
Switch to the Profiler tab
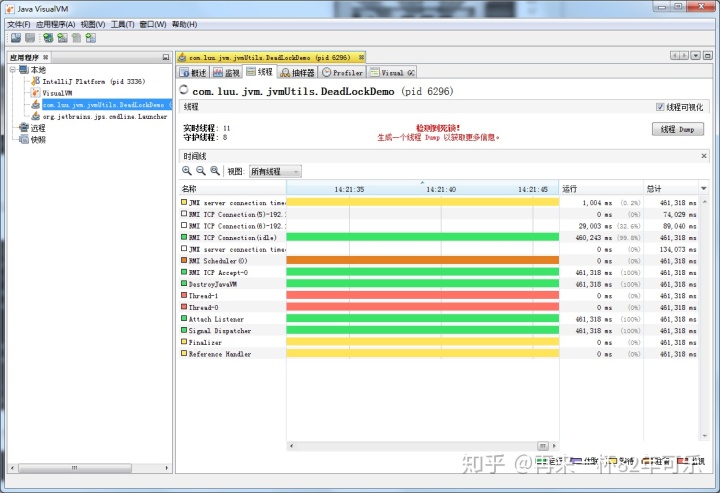pos(343,73)
